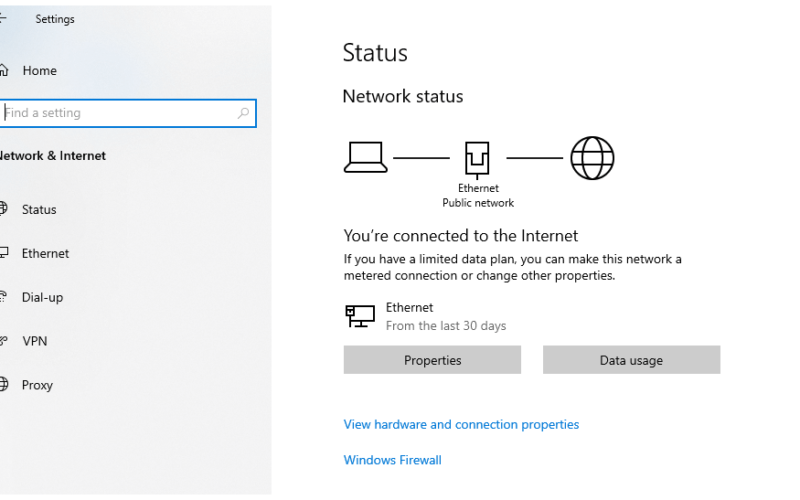Viewport: 800px width, 500px height.
Task: Click the back arrow in Settings header
Action: [3, 18]
